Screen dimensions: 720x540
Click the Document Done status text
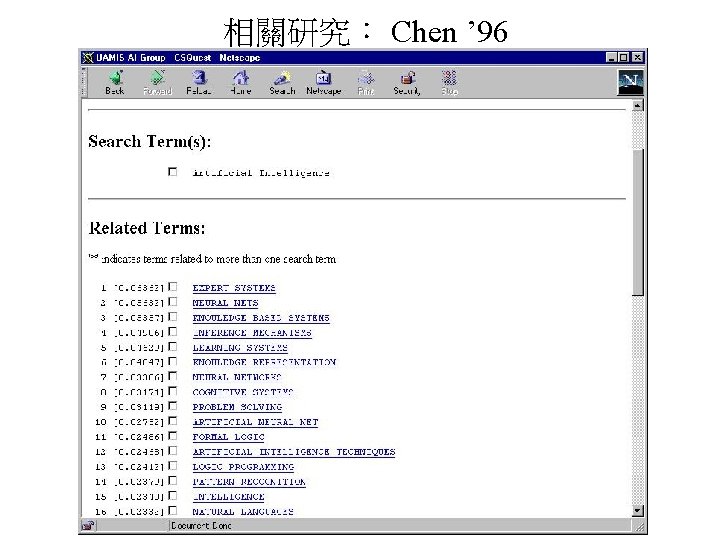click(x=201, y=526)
